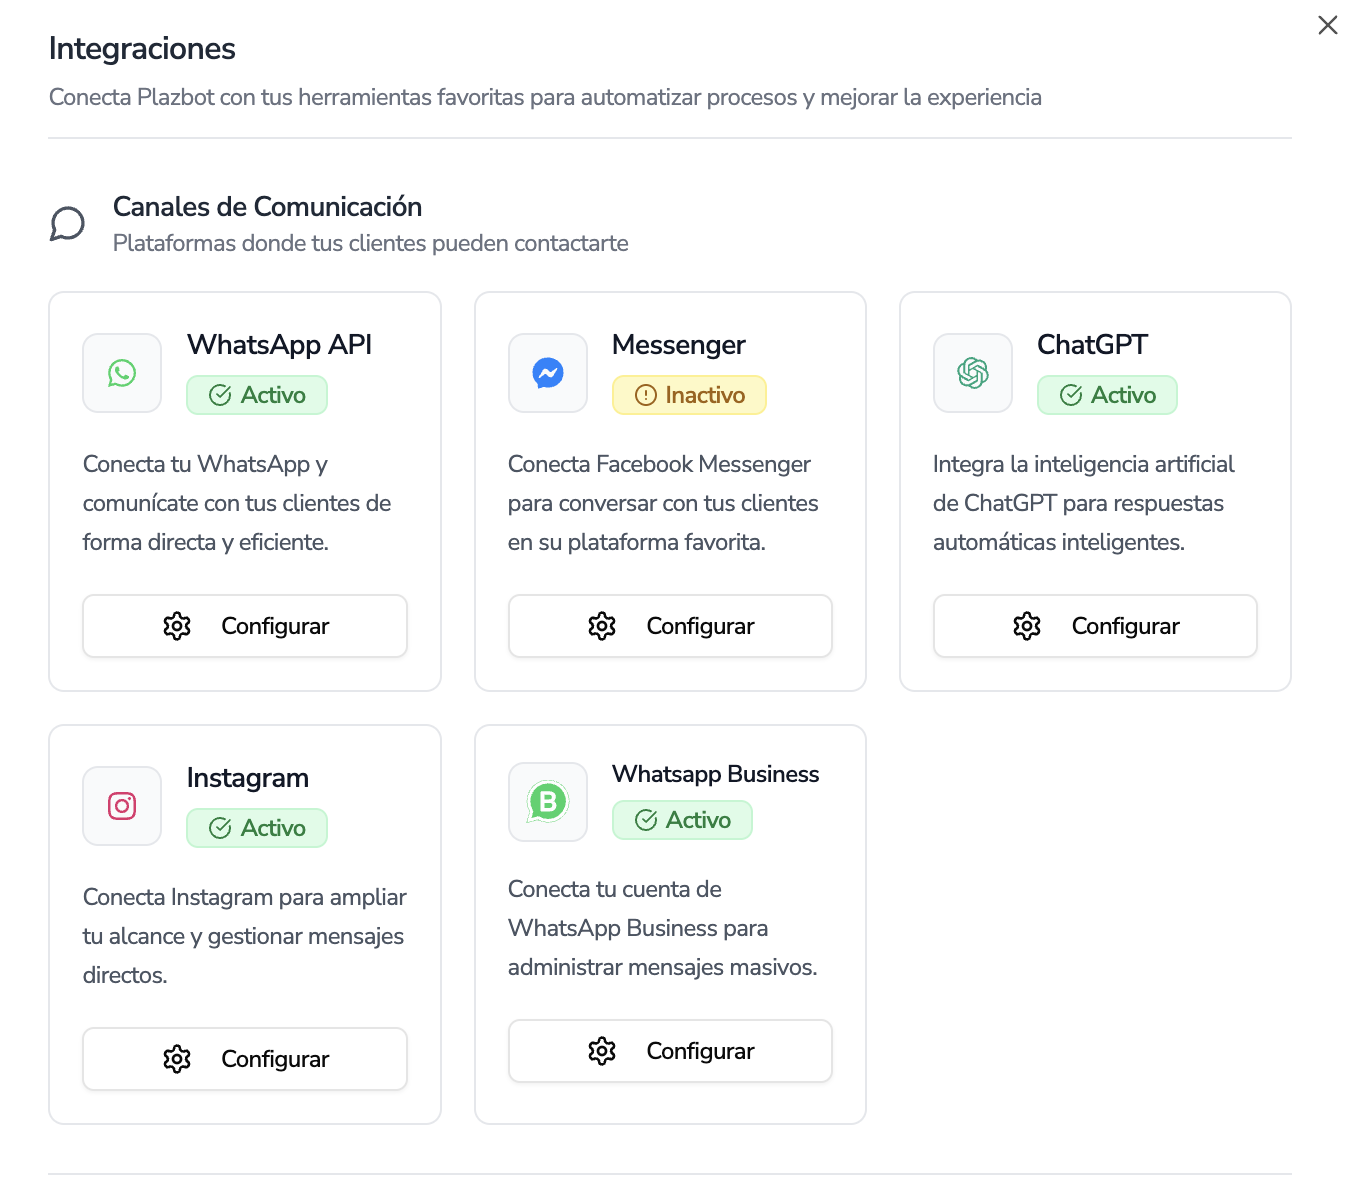Click the Activo badge on Instagram
The height and width of the screenshot is (1190, 1352).
coord(257,828)
